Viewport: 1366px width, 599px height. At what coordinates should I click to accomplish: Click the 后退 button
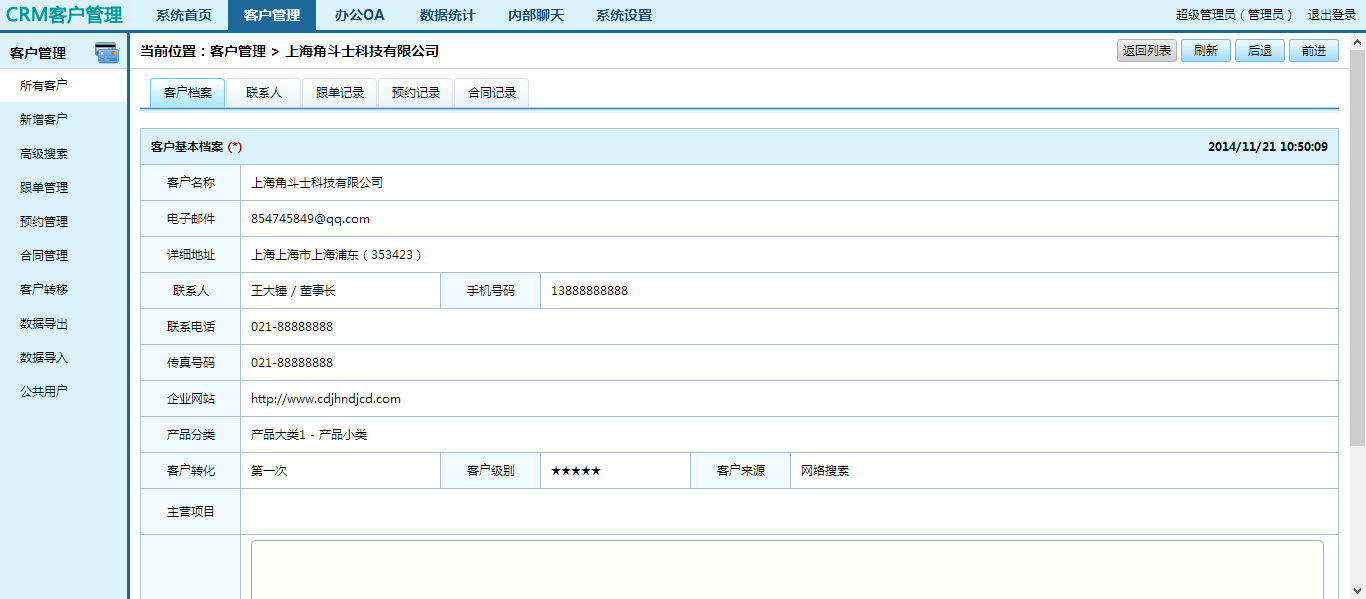[1260, 51]
